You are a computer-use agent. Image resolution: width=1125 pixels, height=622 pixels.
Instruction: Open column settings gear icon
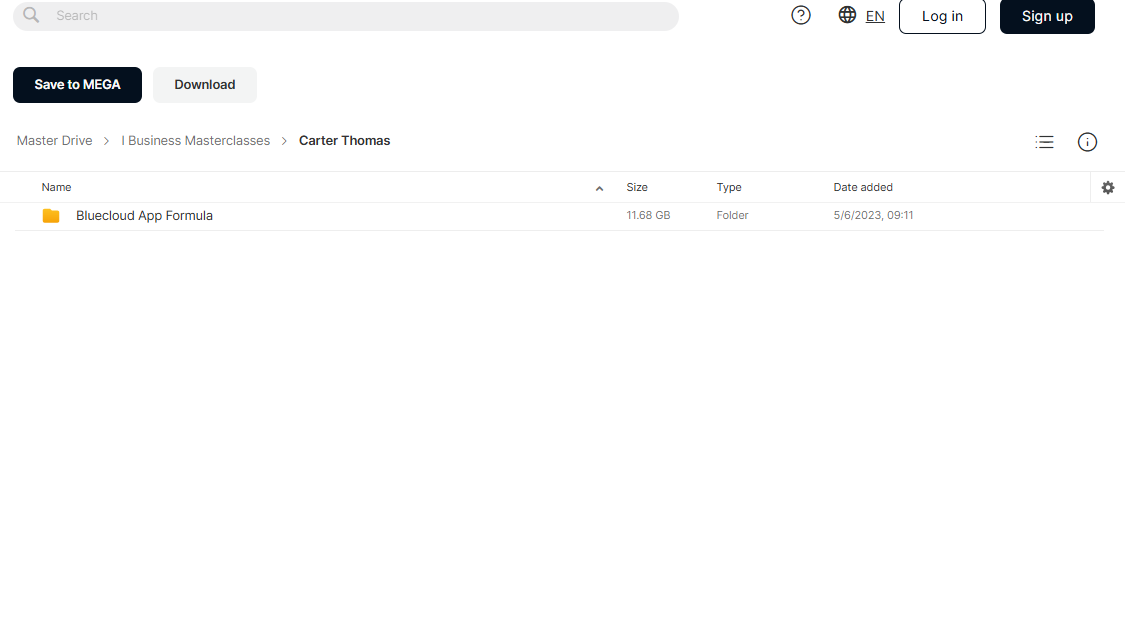pos(1108,187)
